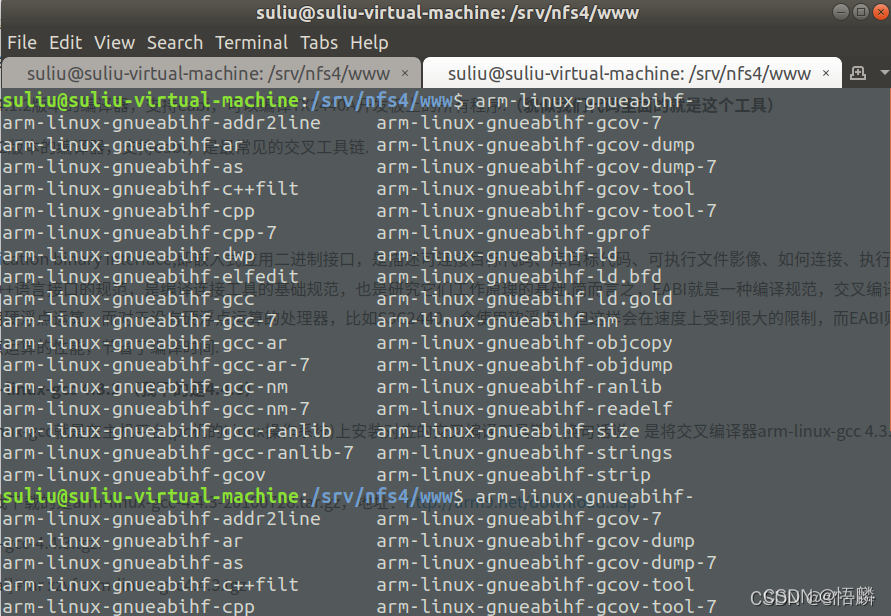Open the Search menu

pos(174,43)
